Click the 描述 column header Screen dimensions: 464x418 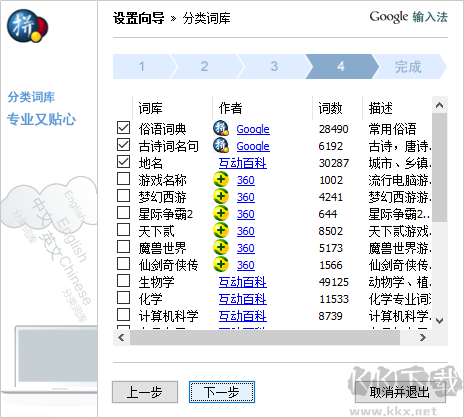pyautogui.click(x=397, y=108)
